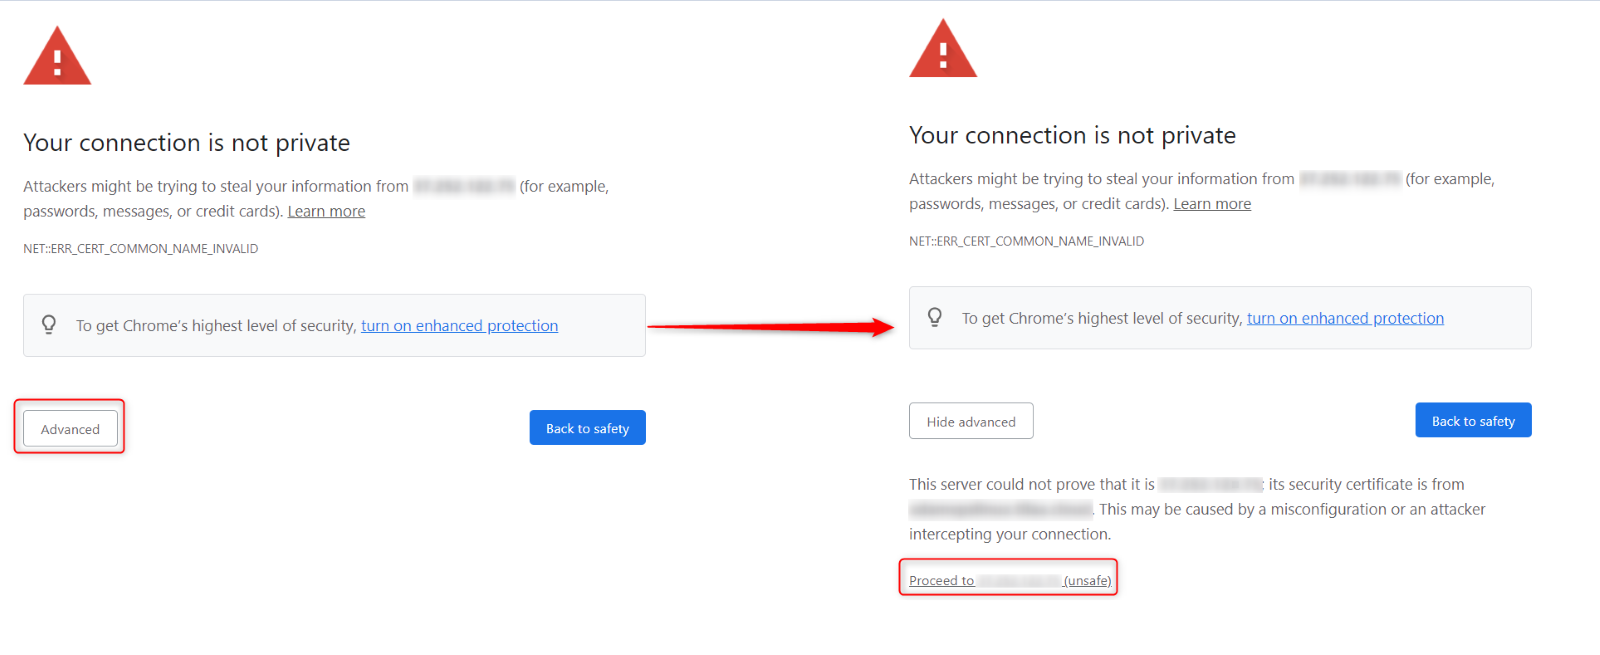
Task: Open Learn more link in right panel
Action: pos(1212,204)
